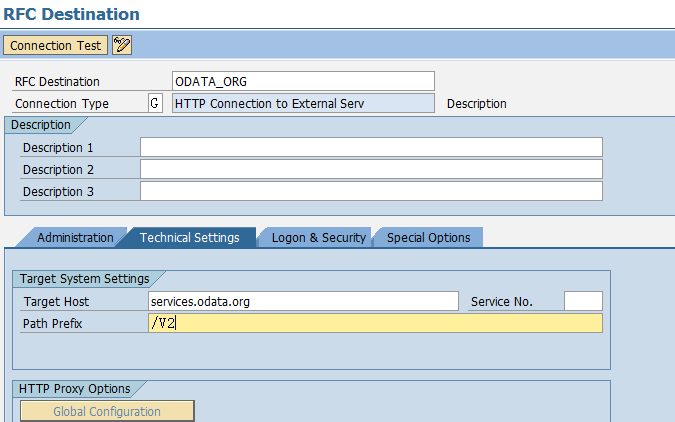Screen dimensions: 675x422
Task: Click the Target Host field with services.odata.org
Action: point(302,301)
